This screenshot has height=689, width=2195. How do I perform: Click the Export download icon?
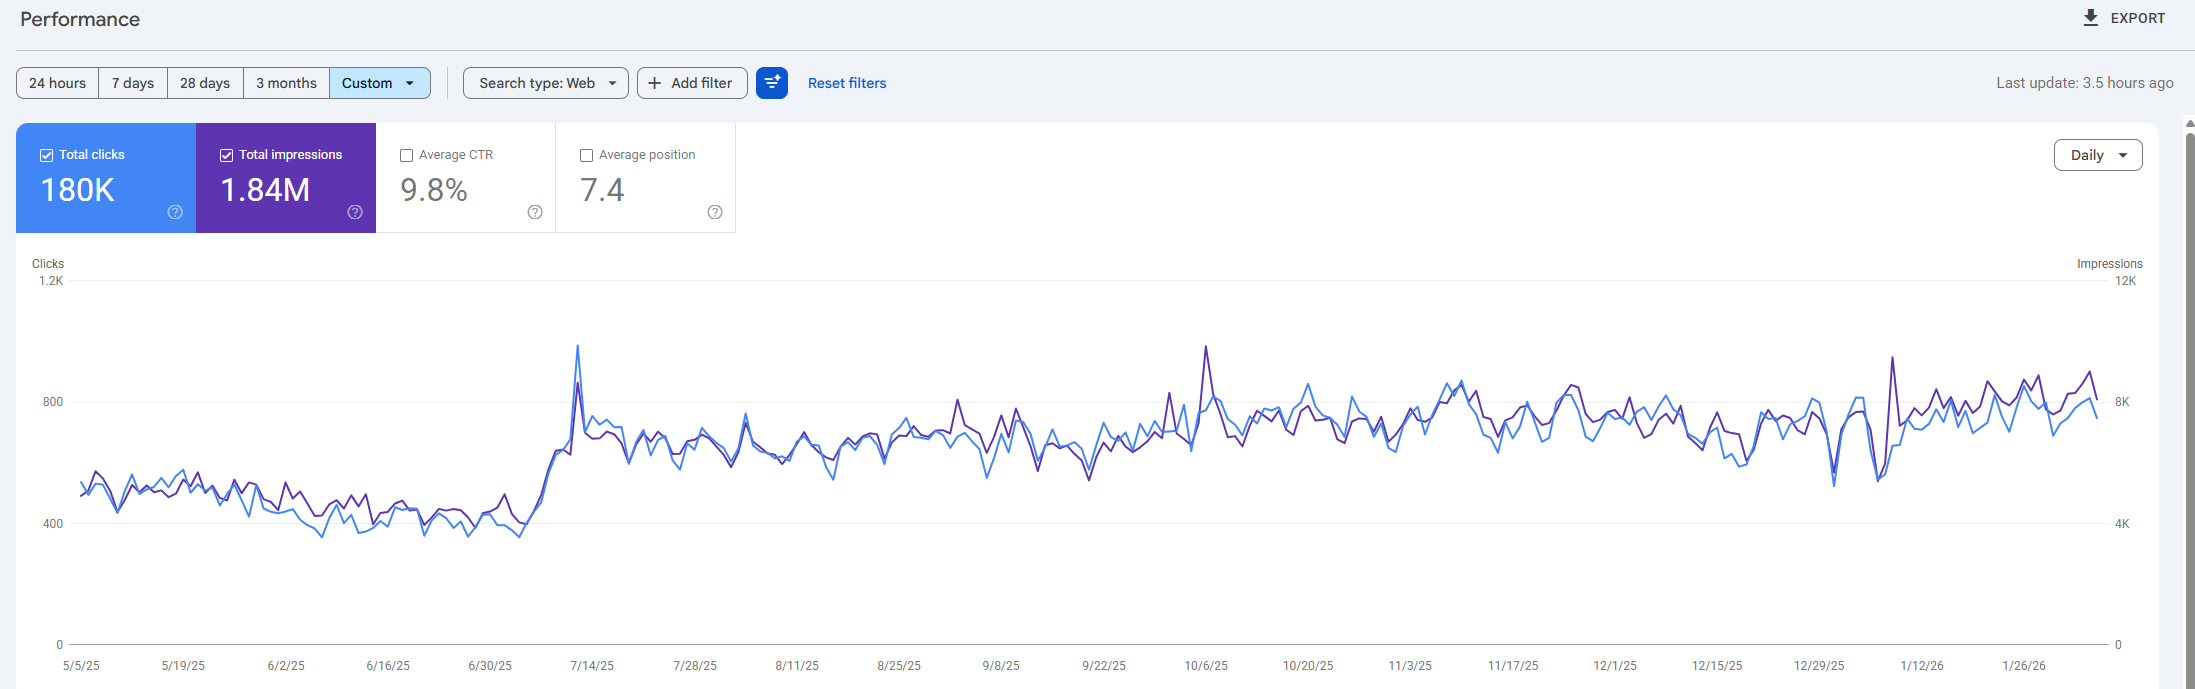2090,18
